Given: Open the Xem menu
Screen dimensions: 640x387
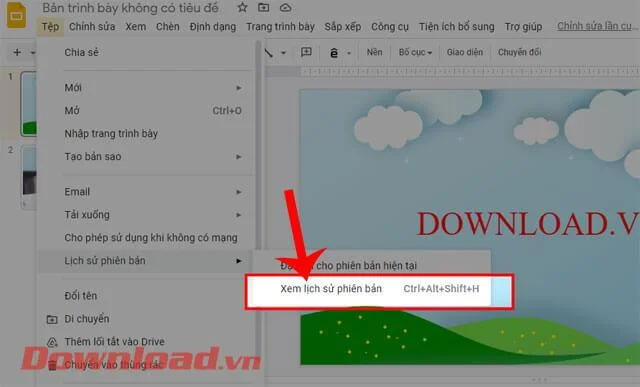Looking at the screenshot, I should [x=136, y=27].
